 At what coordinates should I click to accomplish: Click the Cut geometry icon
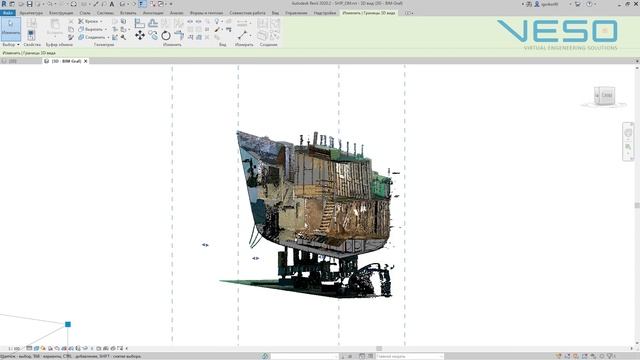(80, 29)
